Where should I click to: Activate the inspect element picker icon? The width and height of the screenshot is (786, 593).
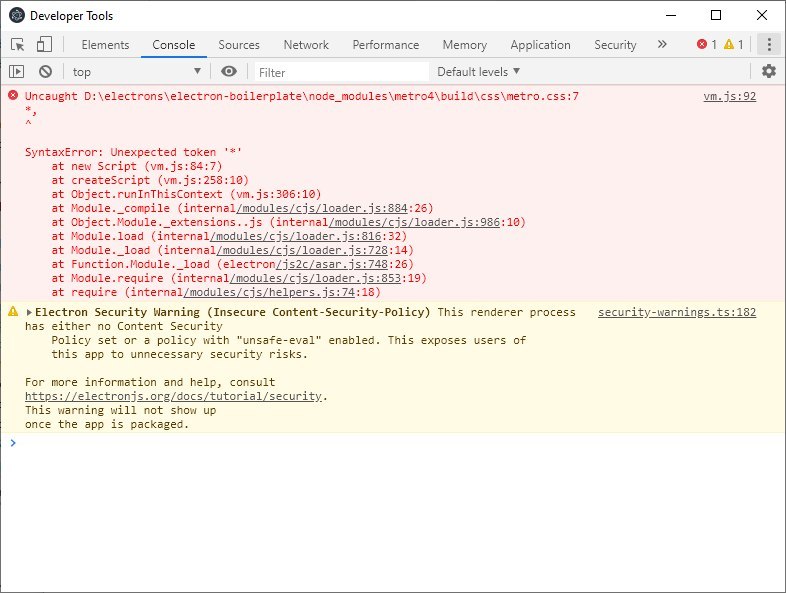[x=18, y=45]
